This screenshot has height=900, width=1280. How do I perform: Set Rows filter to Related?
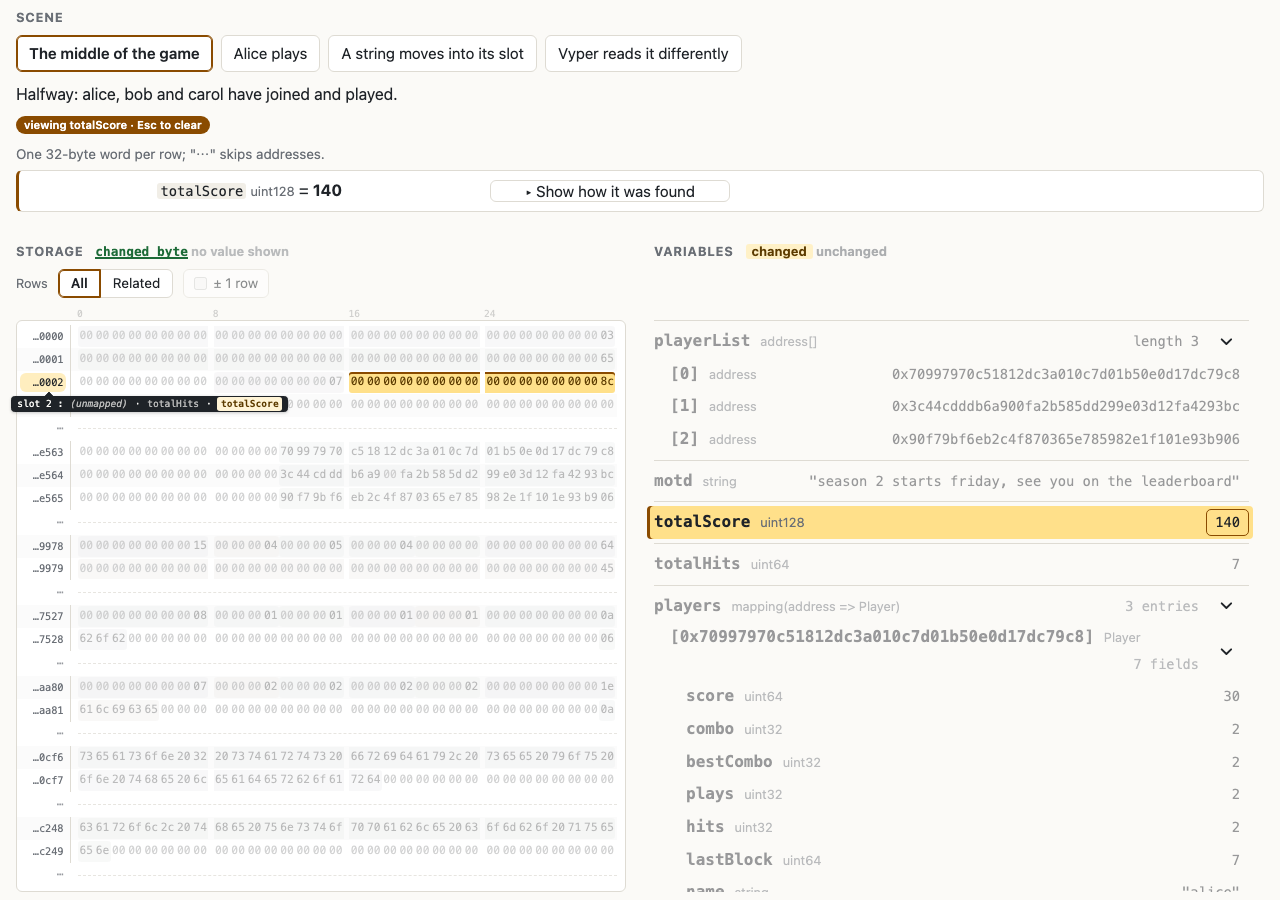coord(136,283)
